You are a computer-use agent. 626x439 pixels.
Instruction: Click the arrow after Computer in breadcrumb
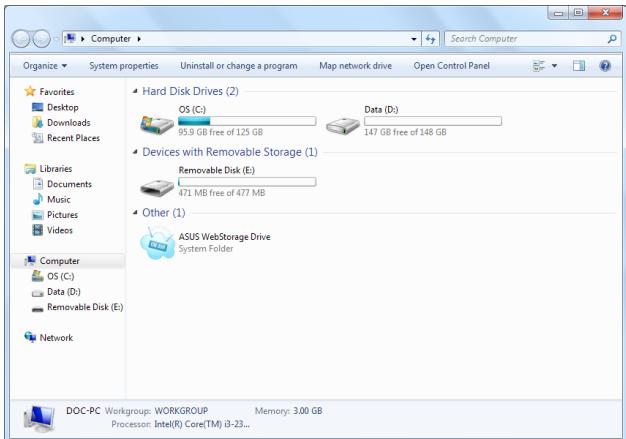139,39
